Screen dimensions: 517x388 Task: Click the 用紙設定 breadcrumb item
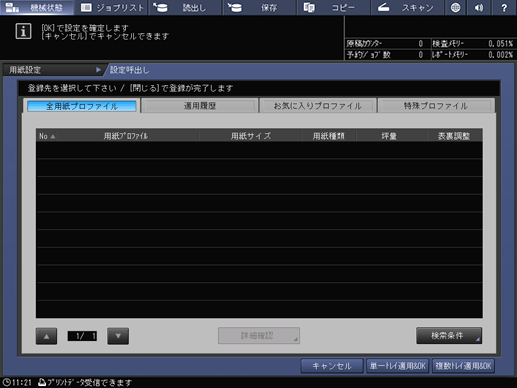[53, 70]
